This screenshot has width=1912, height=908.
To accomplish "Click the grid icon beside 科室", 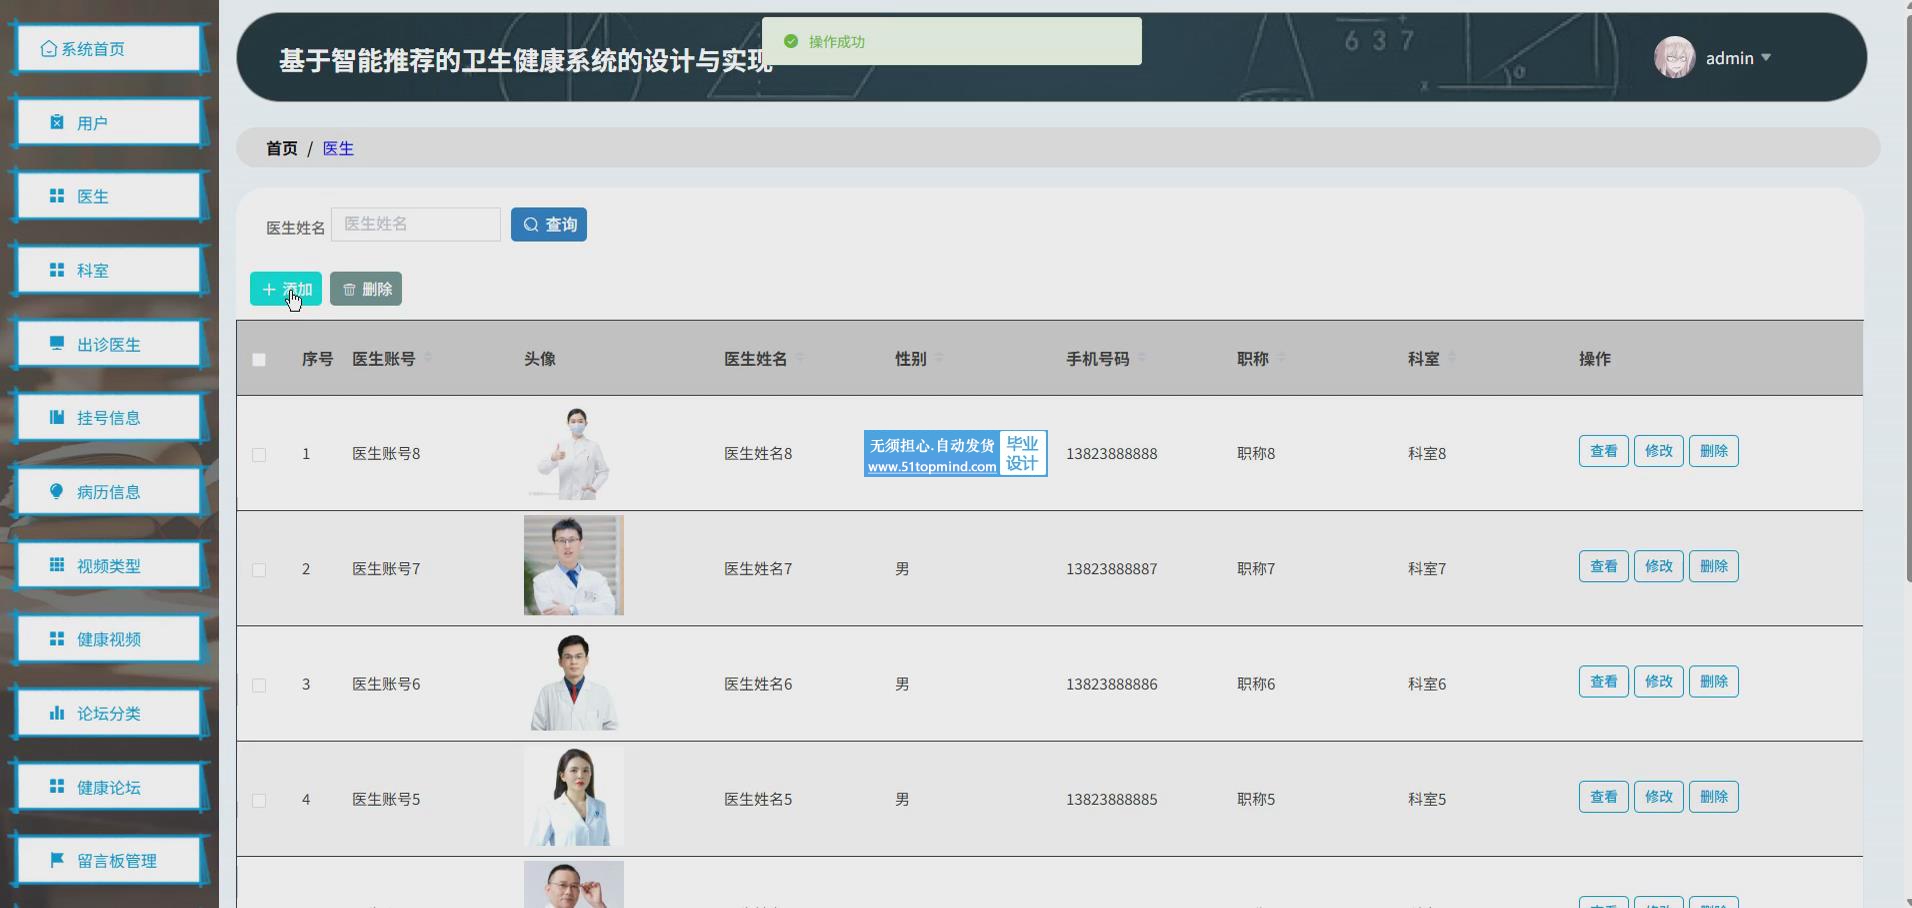I will pos(57,270).
